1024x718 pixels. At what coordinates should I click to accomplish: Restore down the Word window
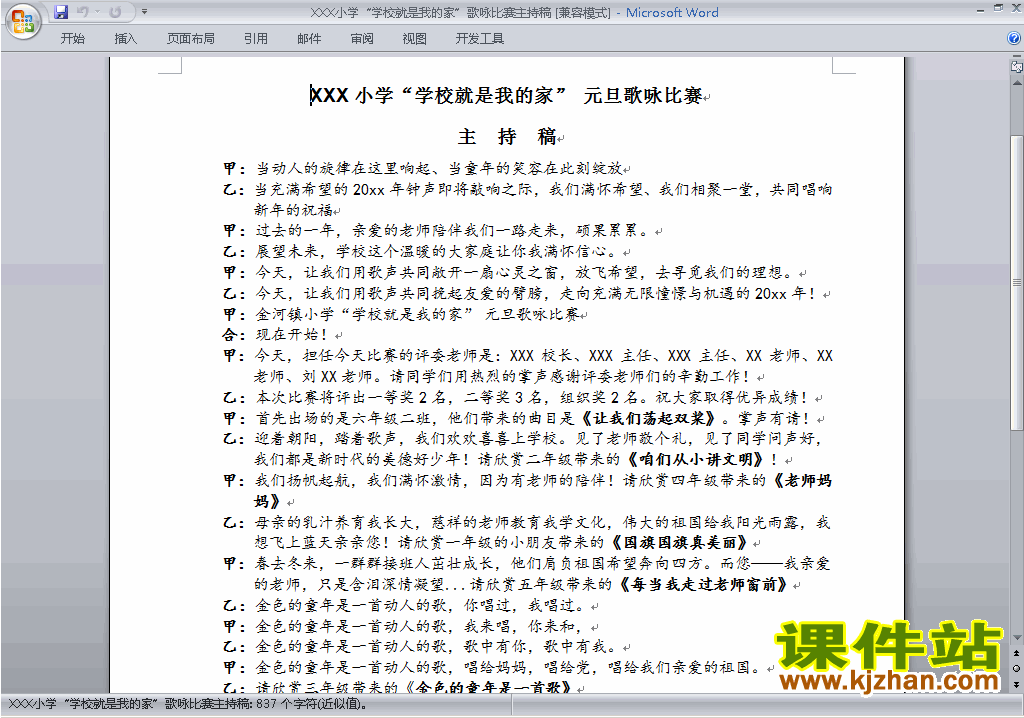(998, 8)
